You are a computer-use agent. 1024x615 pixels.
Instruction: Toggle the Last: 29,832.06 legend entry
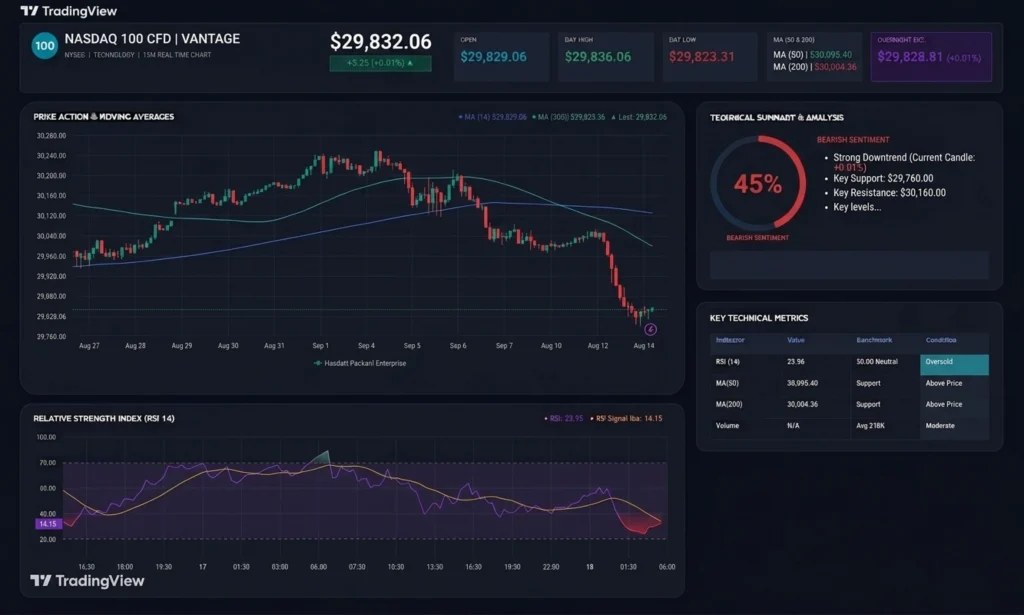[x=639, y=118]
